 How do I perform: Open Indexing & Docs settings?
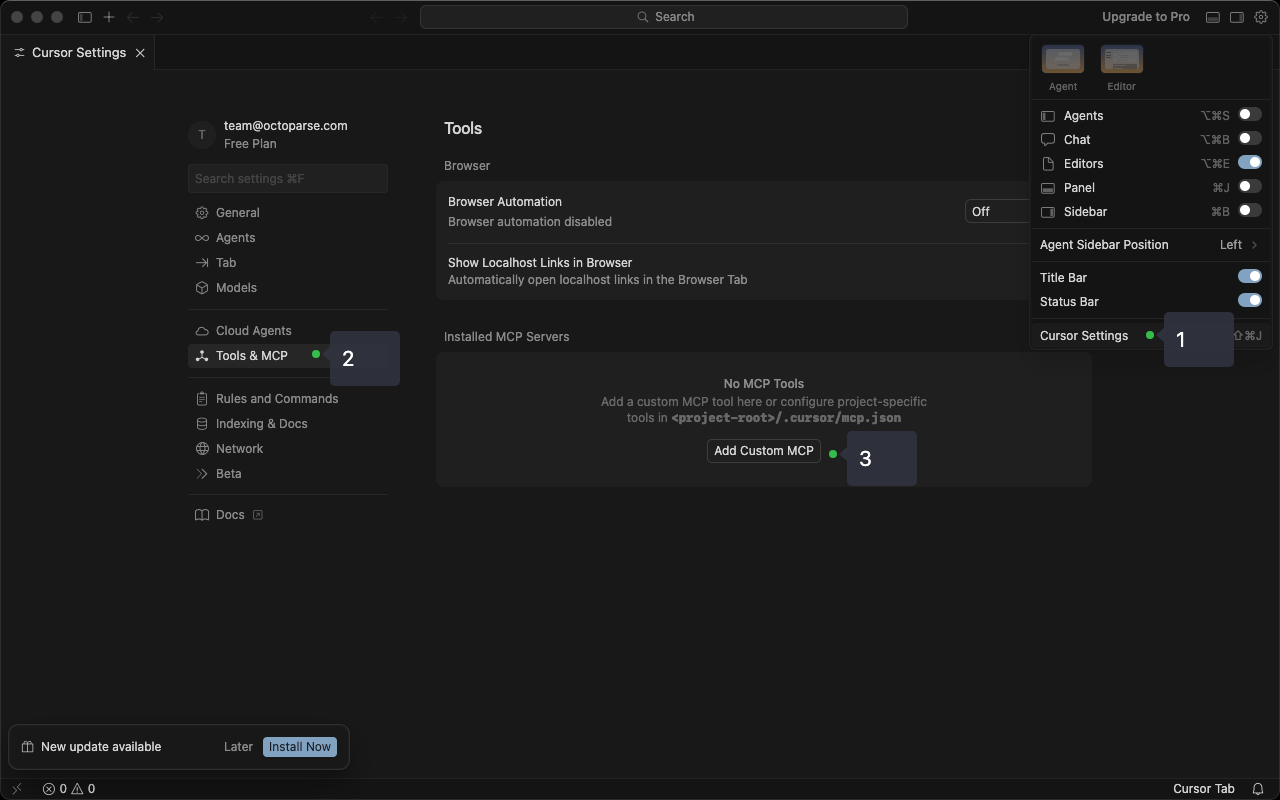(288, 424)
